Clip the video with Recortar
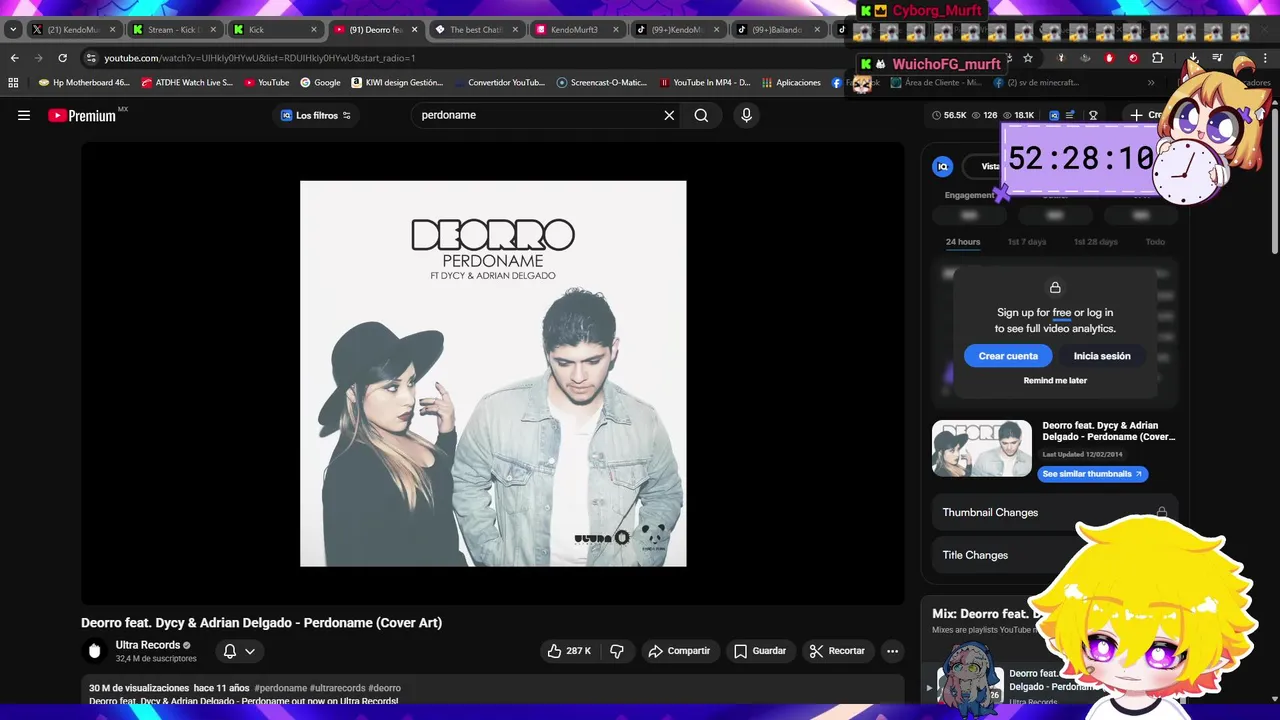The height and width of the screenshot is (720, 1280). coord(837,651)
